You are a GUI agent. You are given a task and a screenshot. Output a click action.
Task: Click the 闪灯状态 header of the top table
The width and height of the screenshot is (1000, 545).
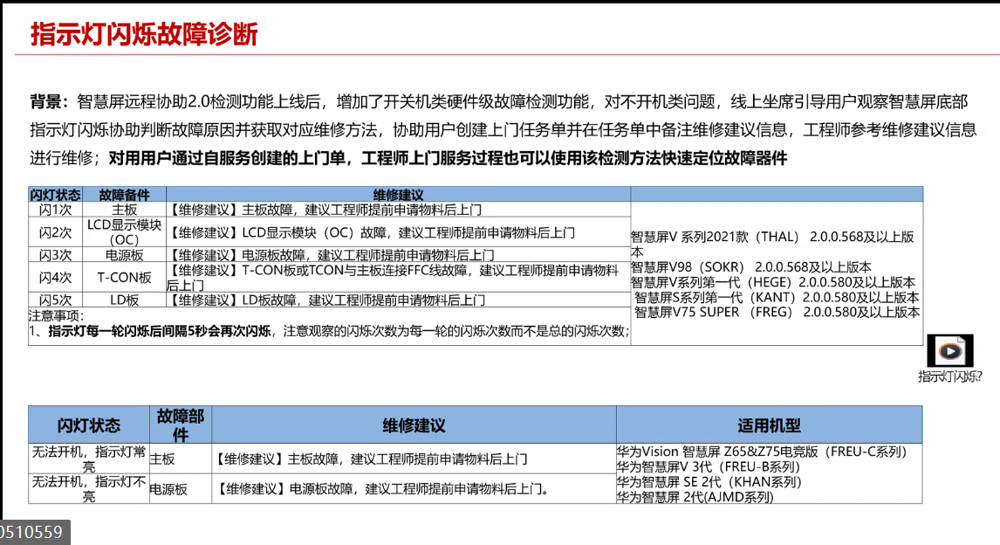[55, 195]
